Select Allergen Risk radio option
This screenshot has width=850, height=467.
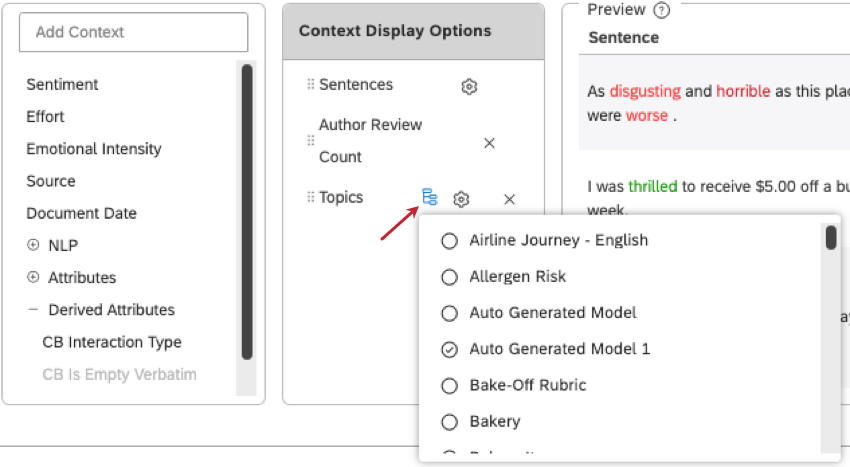[x=450, y=276]
